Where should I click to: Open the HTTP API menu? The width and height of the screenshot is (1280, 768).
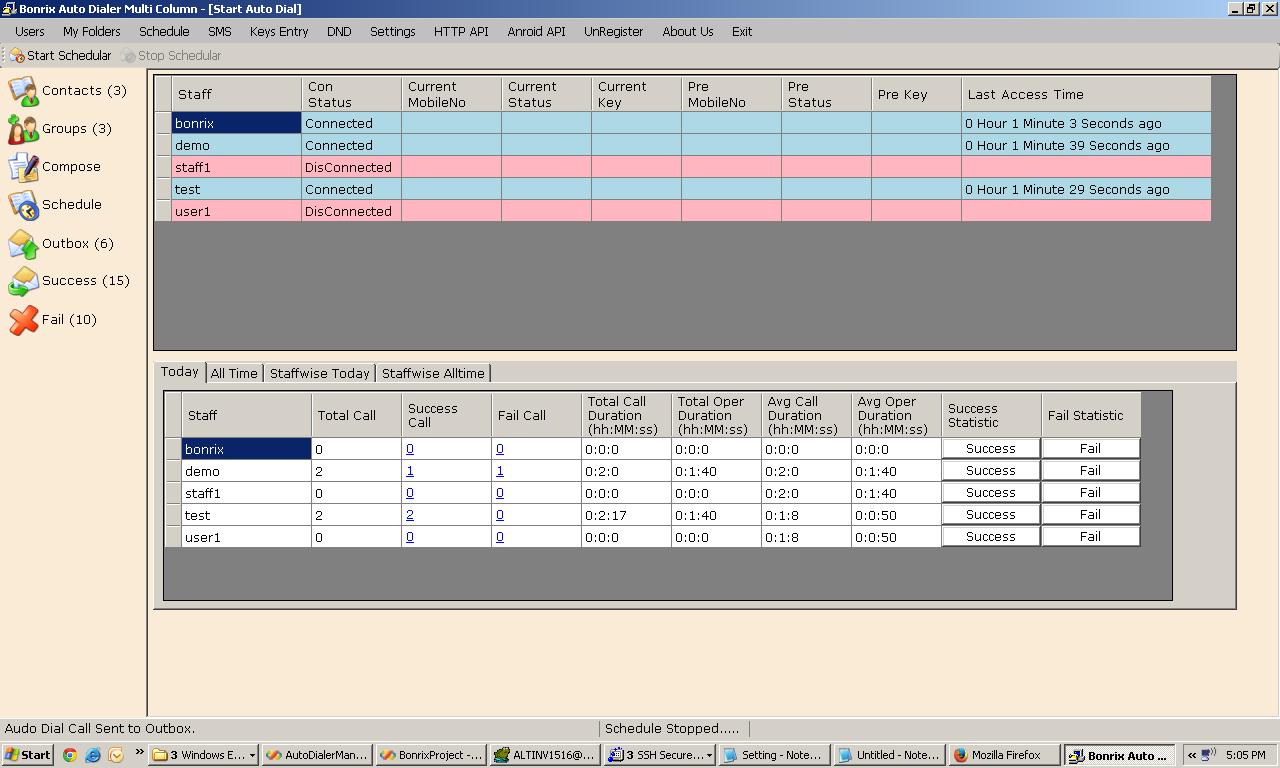click(461, 32)
